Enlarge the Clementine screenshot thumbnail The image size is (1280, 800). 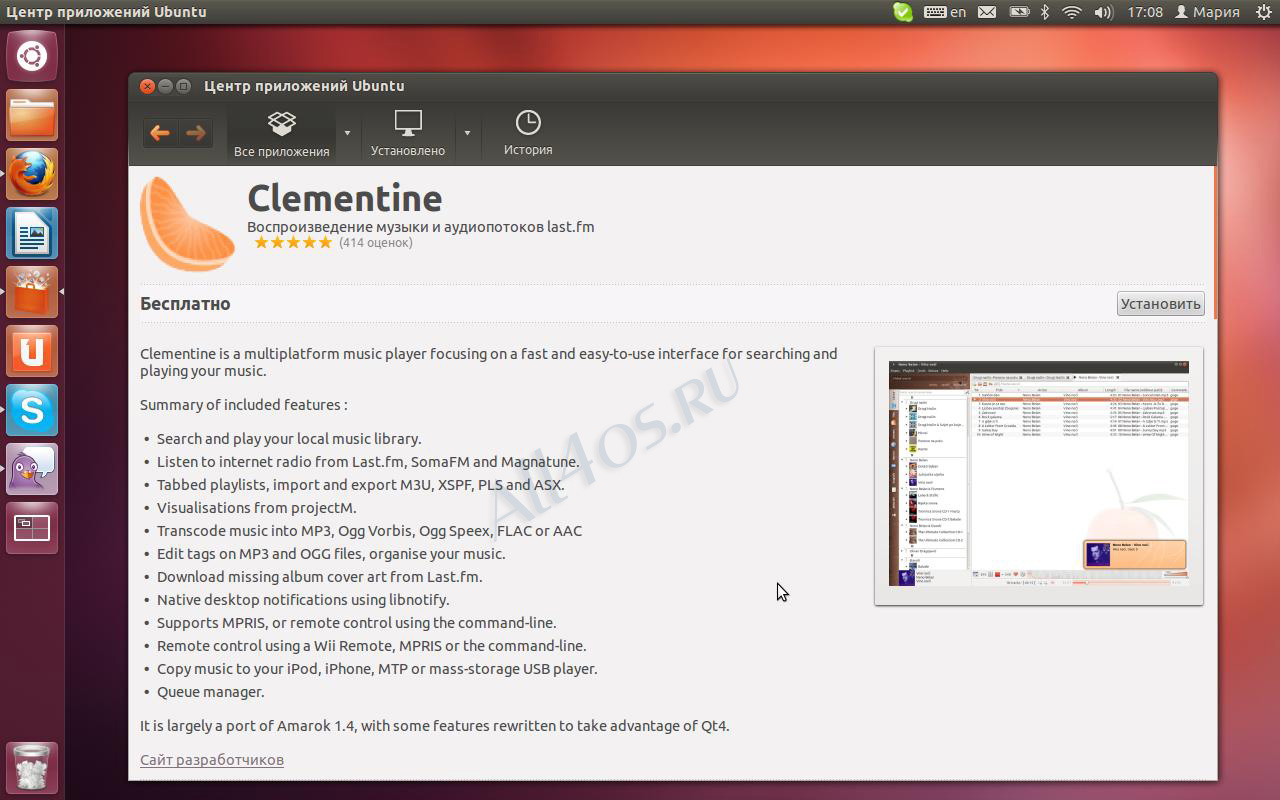pos(1039,476)
